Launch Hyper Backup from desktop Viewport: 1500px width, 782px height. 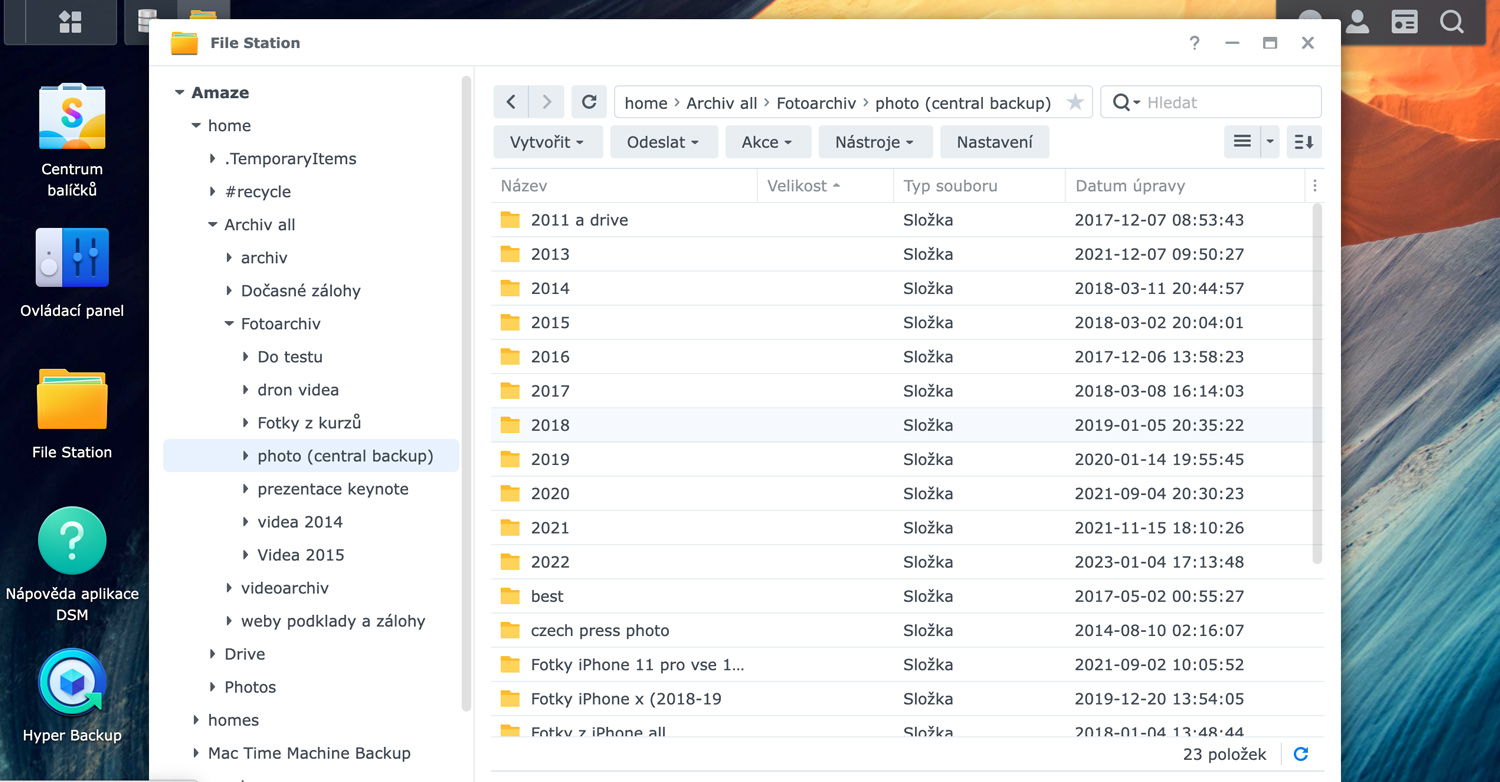[x=72, y=684]
